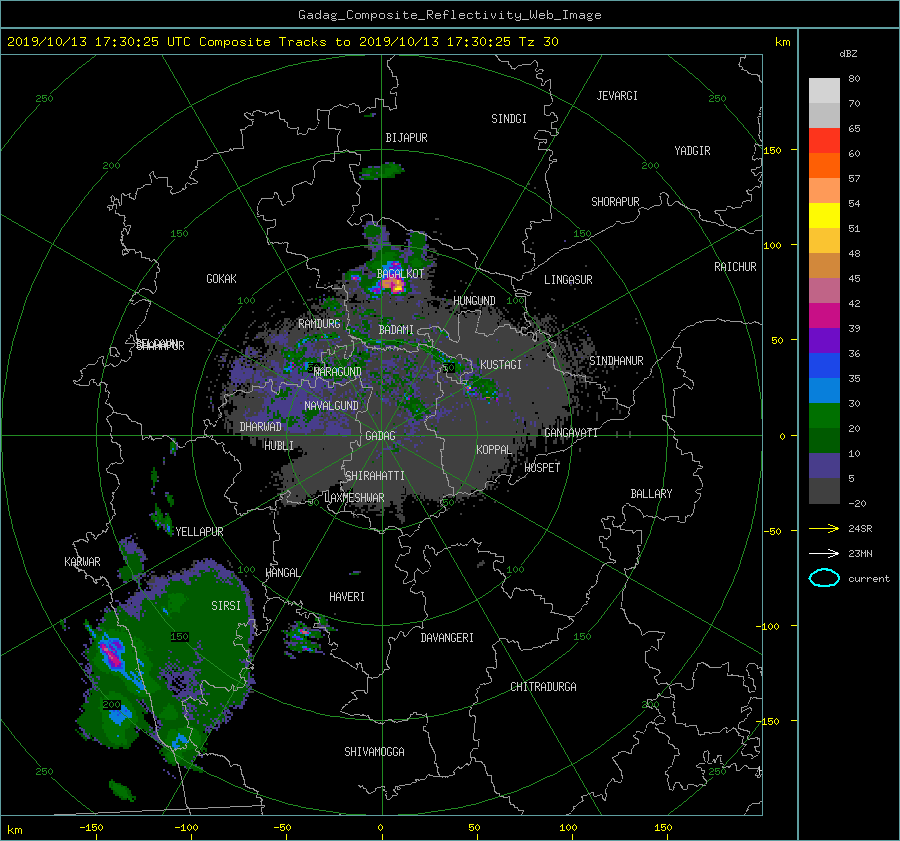Click the SINDGI city label
900x841 pixels.
coord(509,119)
